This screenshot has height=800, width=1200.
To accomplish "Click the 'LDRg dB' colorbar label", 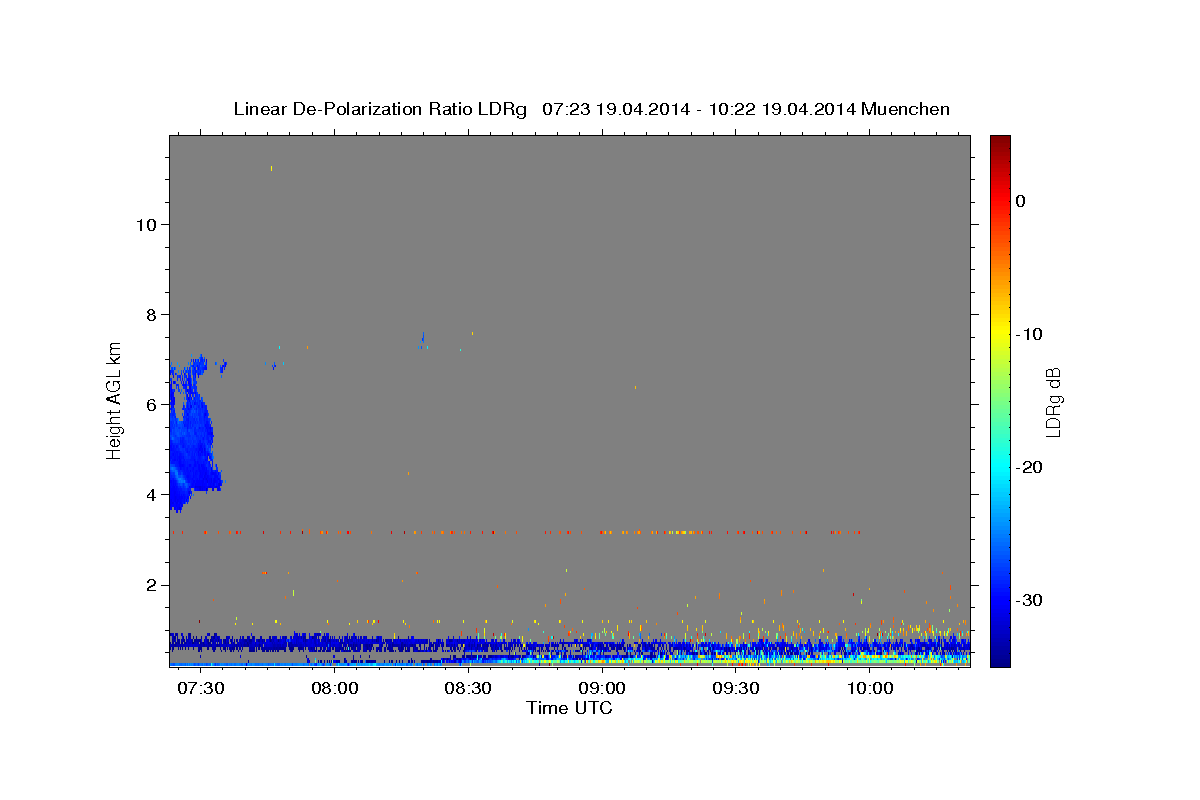I will tap(1053, 403).
